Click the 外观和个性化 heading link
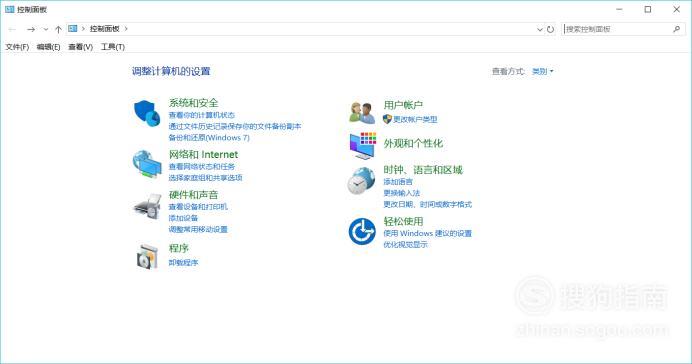This screenshot has width=692, height=364. point(413,143)
